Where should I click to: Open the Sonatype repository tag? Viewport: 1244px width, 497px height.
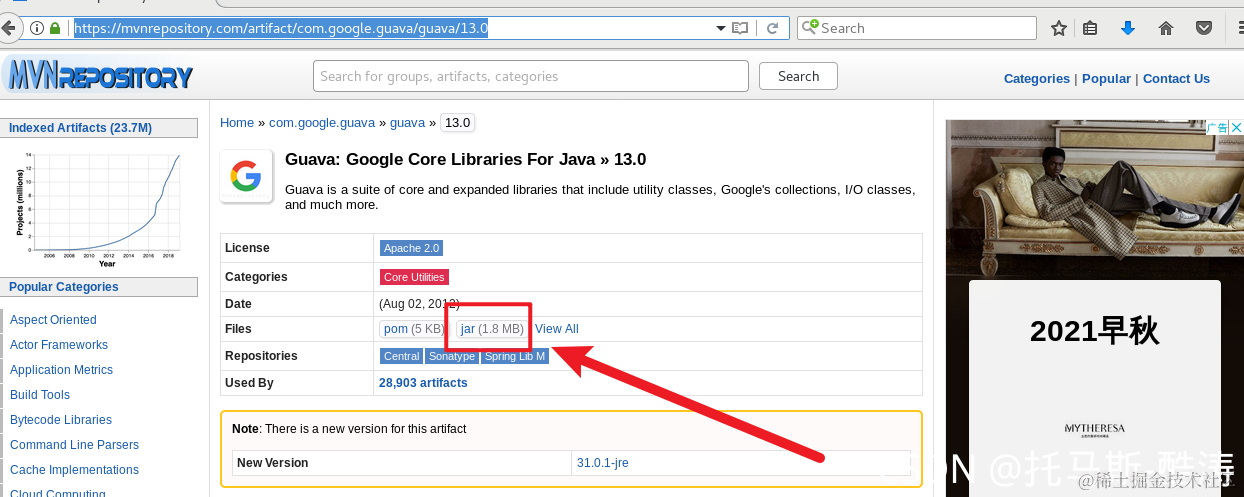coord(452,356)
